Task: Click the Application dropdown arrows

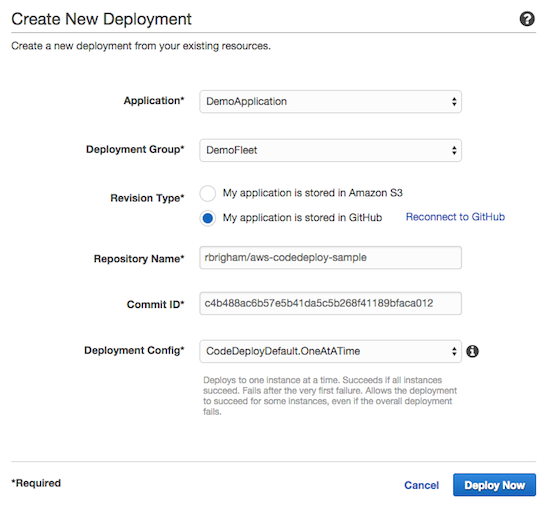Action: click(454, 102)
